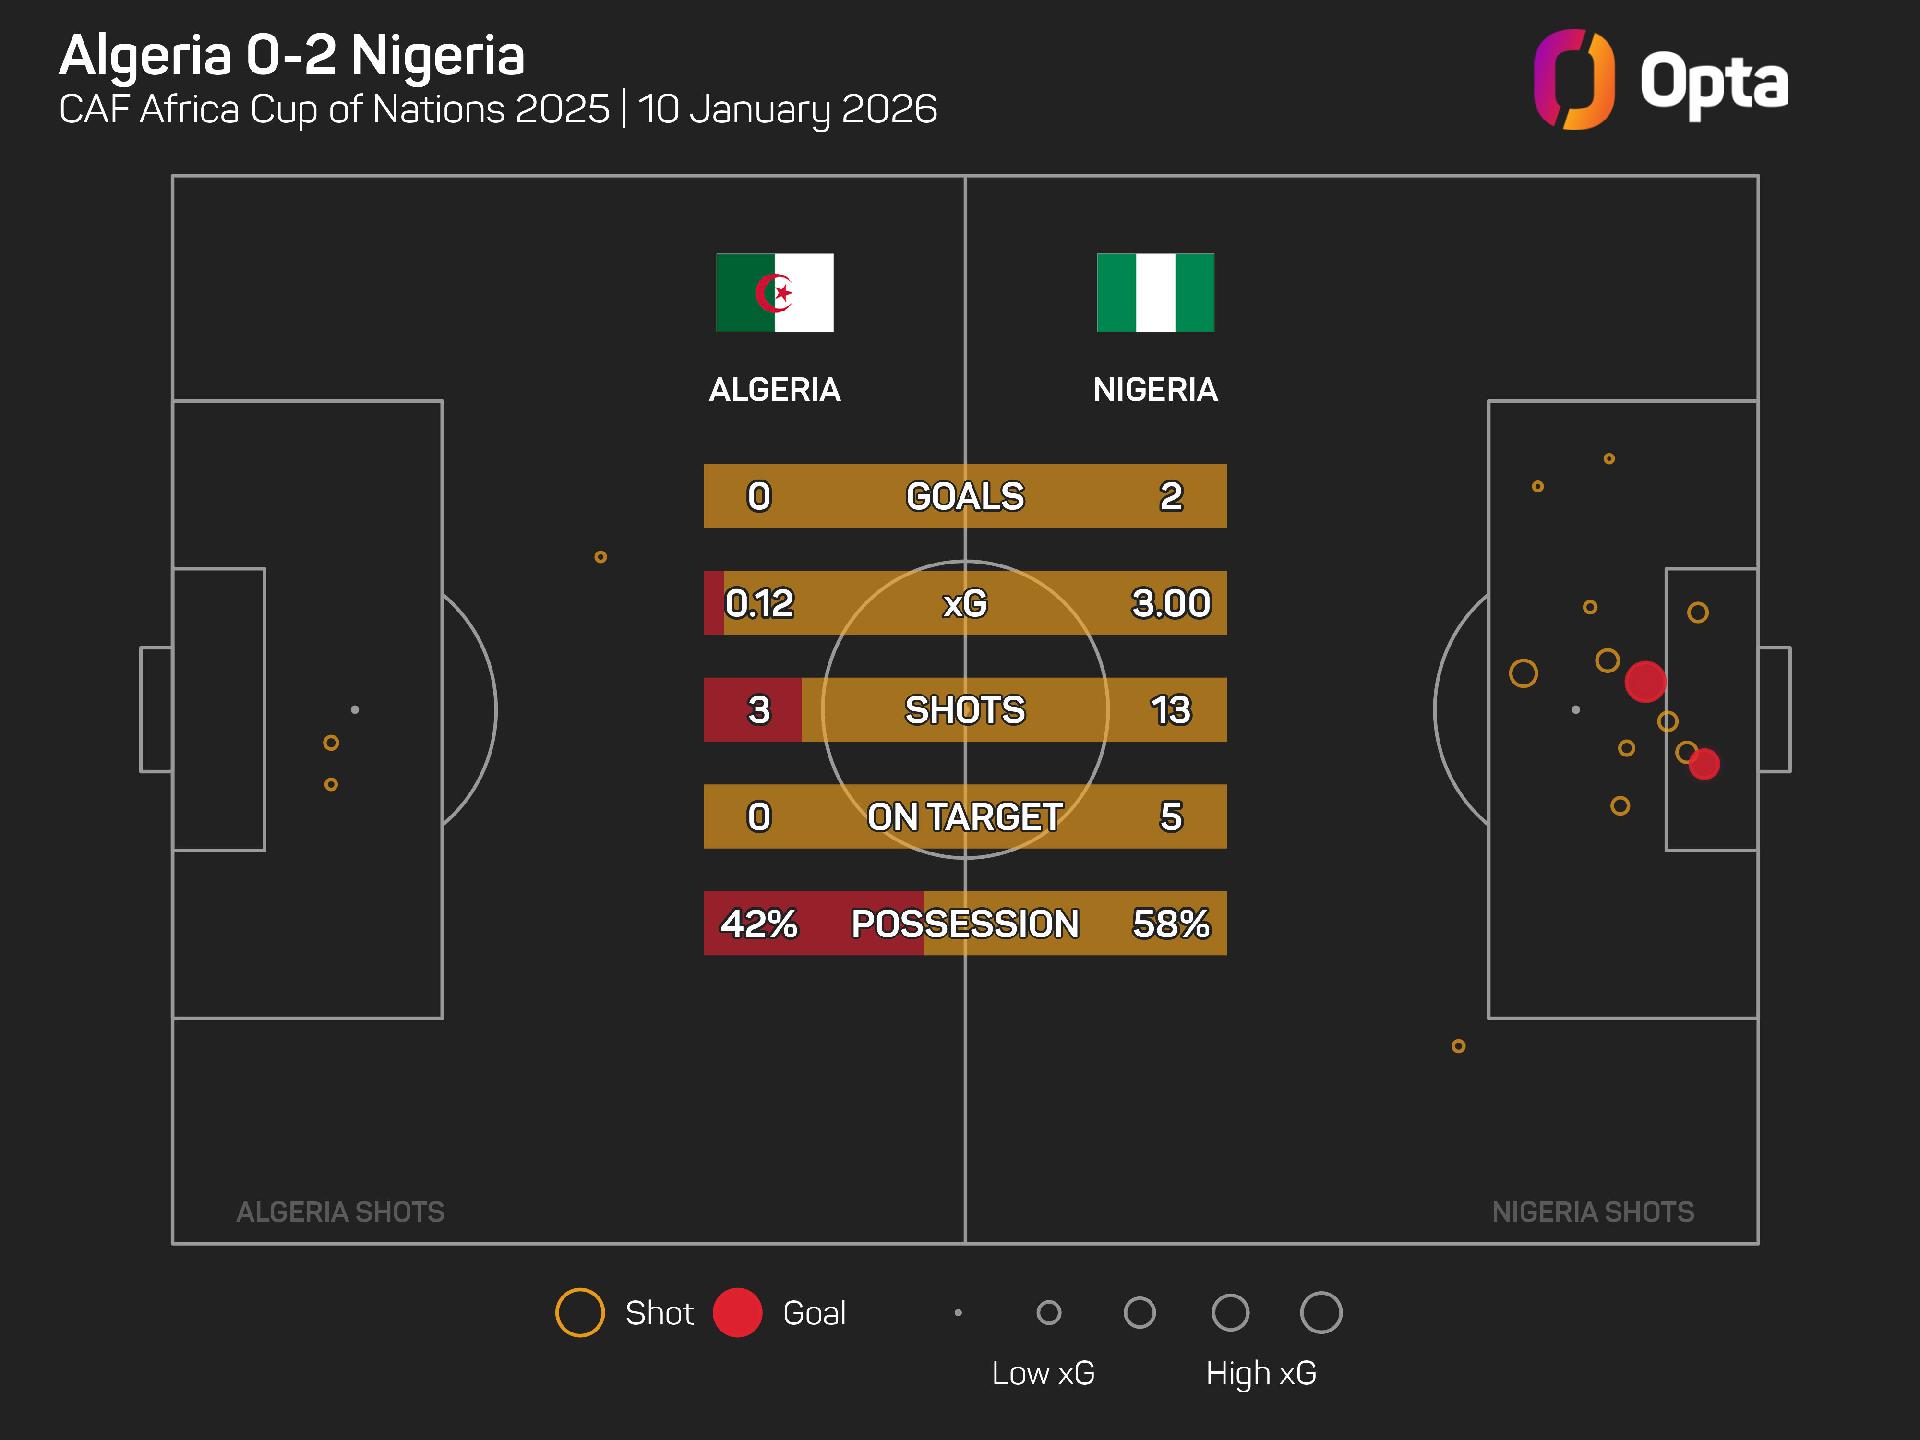Click the larger red Nigeria goal marker
Viewport: 1920px width, 1440px height.
(1645, 681)
